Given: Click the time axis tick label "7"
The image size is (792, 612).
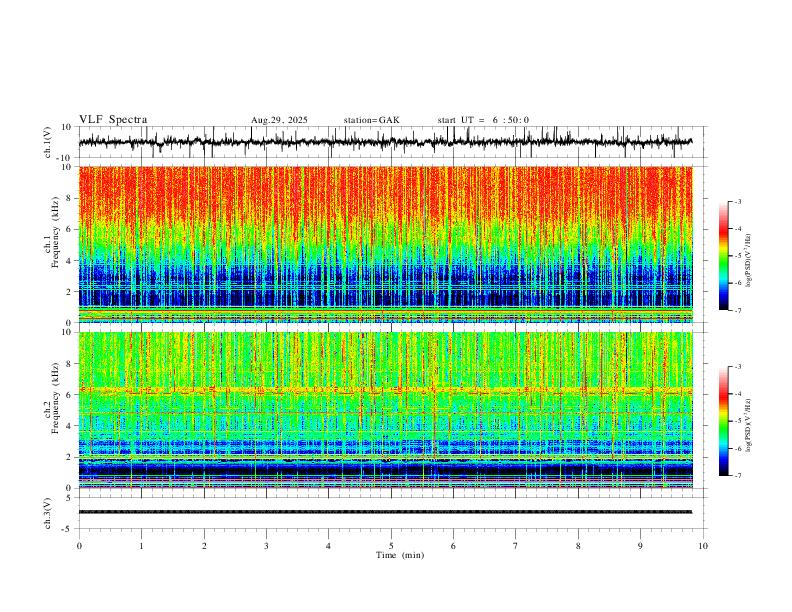Looking at the screenshot, I should pyautogui.click(x=516, y=546).
